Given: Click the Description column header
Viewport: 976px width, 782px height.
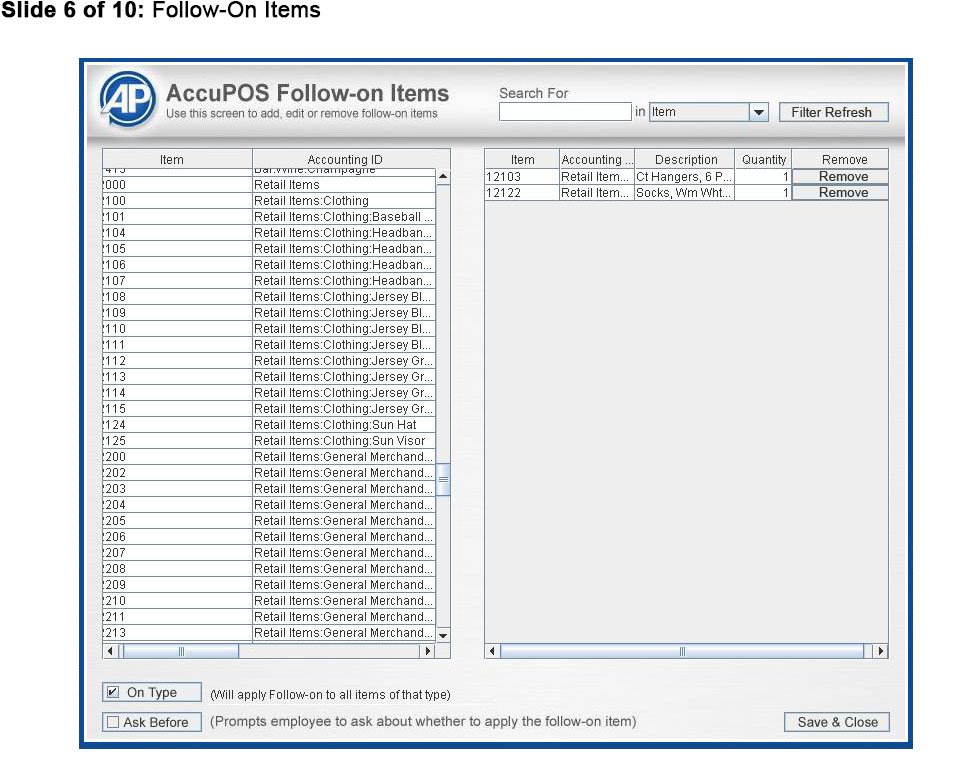Looking at the screenshot, I should pos(685,159).
